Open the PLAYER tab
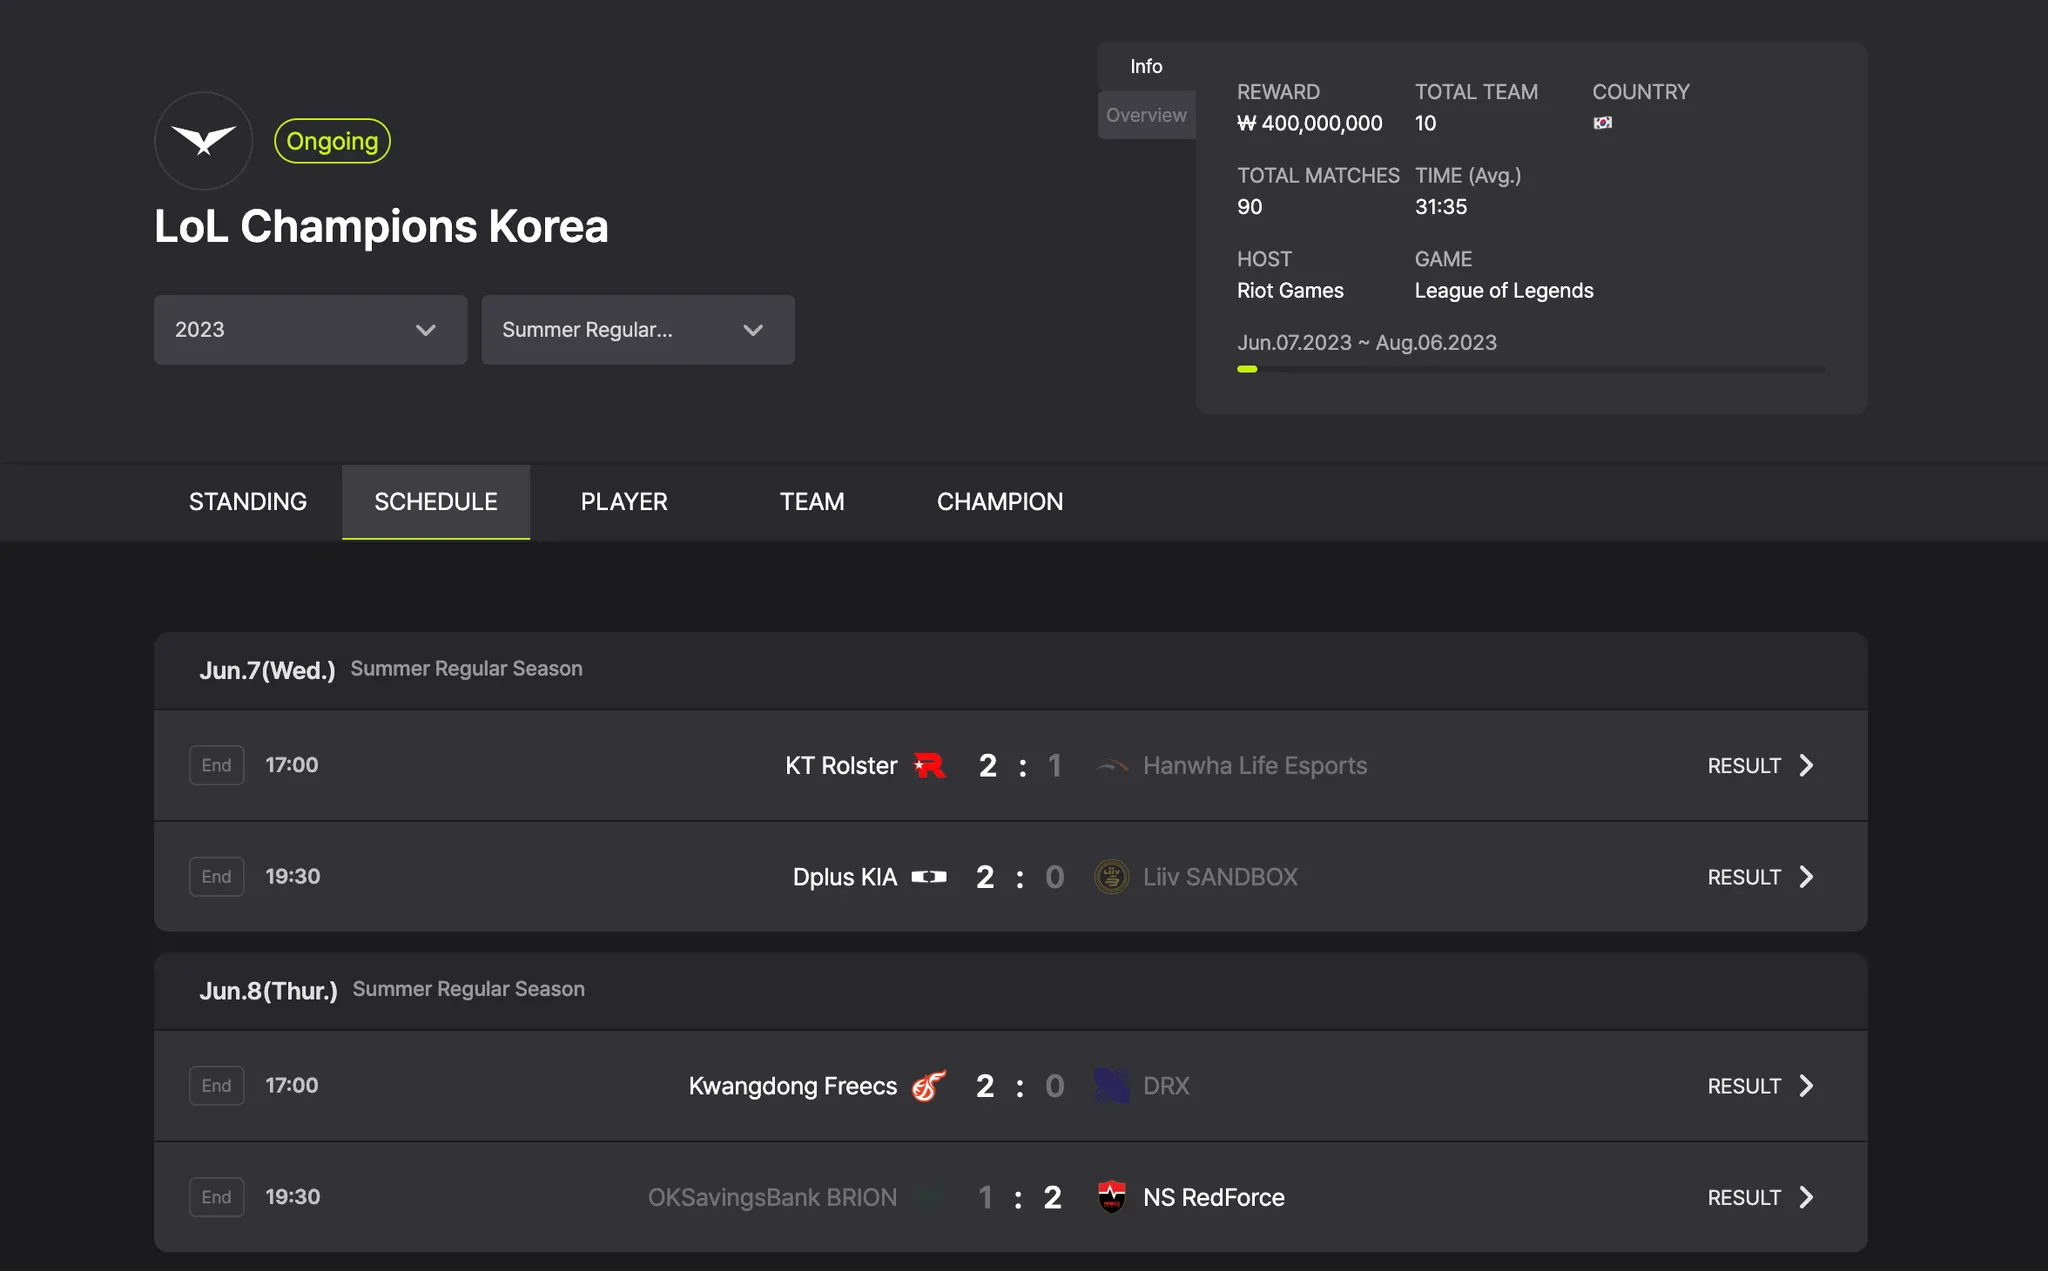The image size is (2048, 1271). click(624, 502)
